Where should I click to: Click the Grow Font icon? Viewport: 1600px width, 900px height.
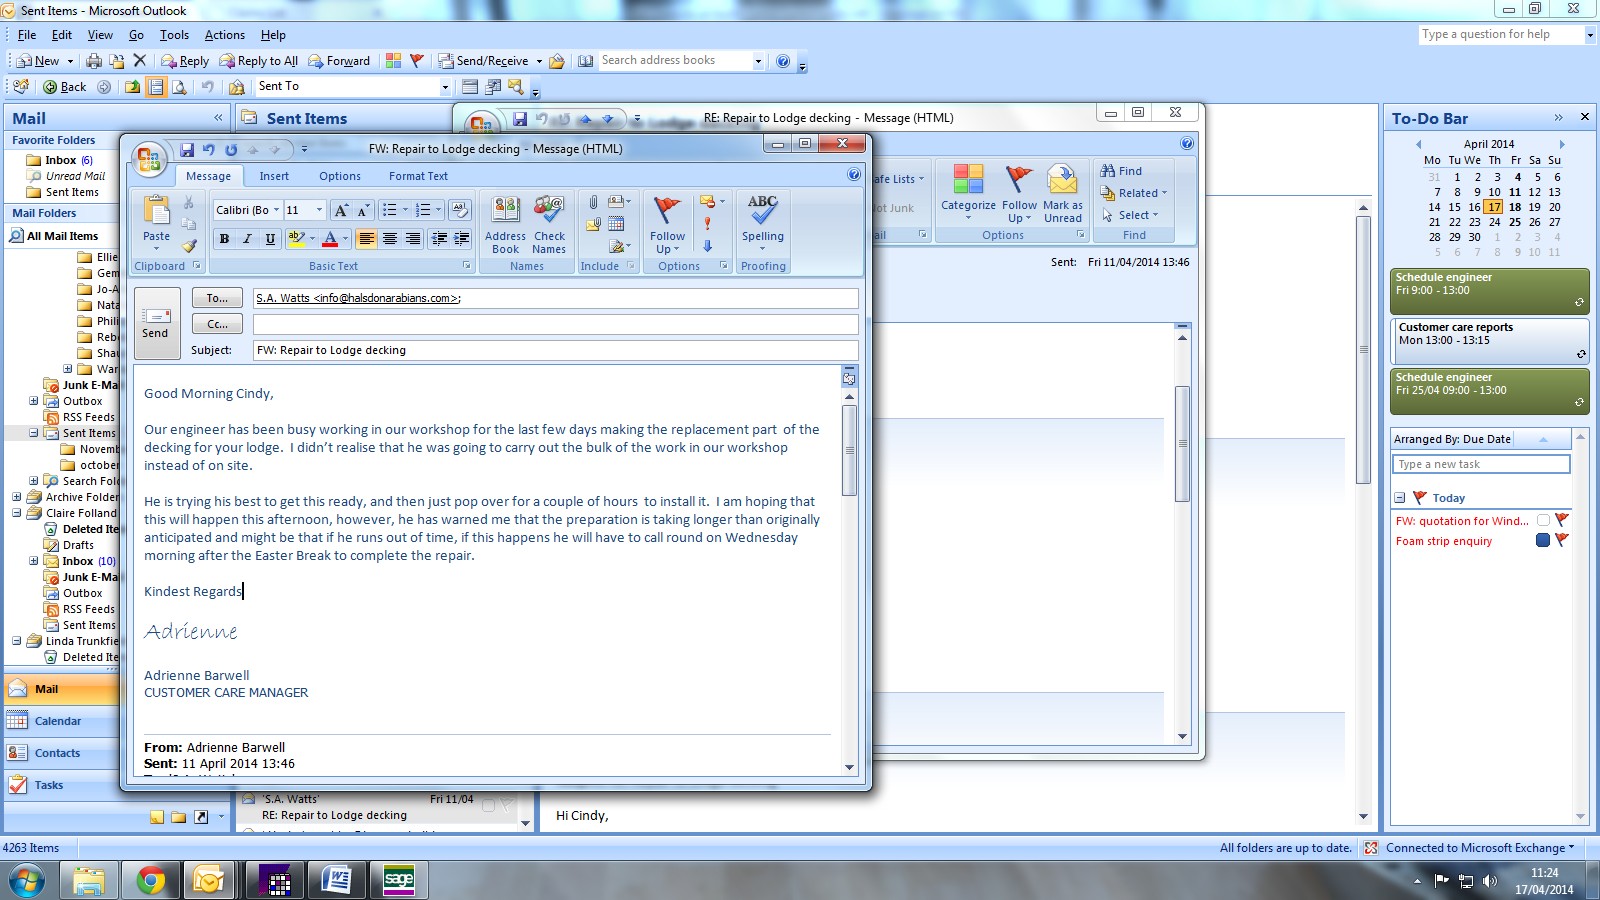[341, 210]
